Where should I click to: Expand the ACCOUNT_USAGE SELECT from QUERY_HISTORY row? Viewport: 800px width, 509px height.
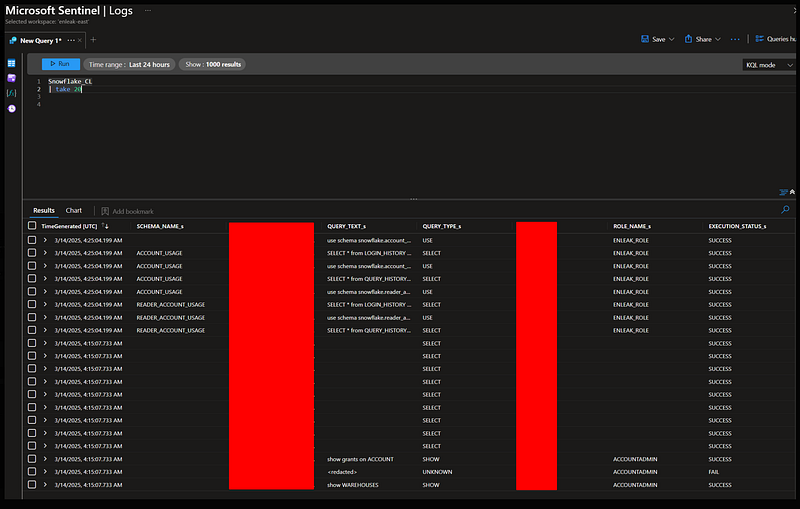point(45,278)
